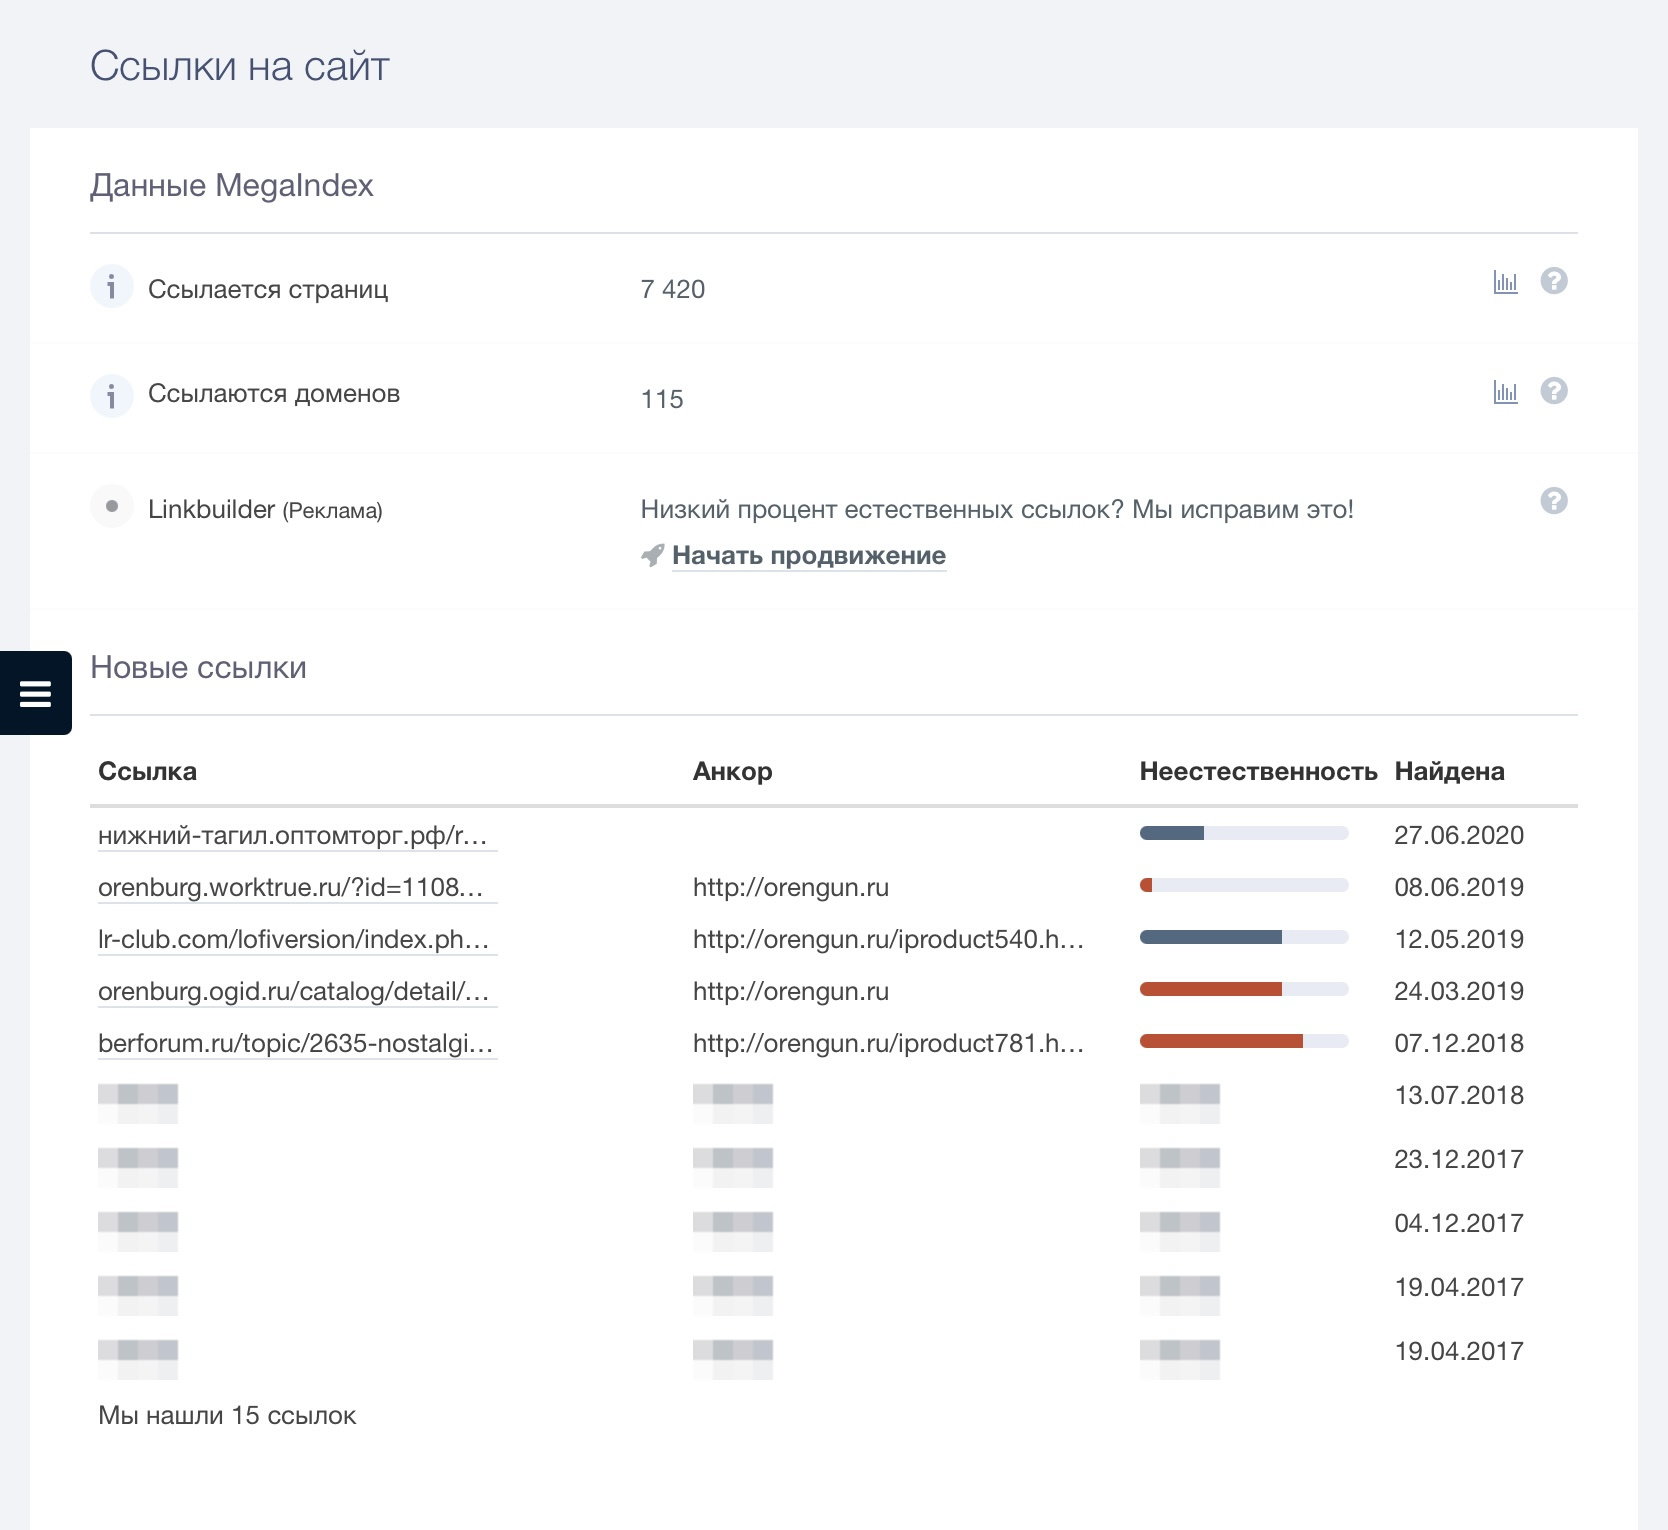Click the rocket icon before Начать продвижение
The height and width of the screenshot is (1530, 1668).
coord(652,555)
